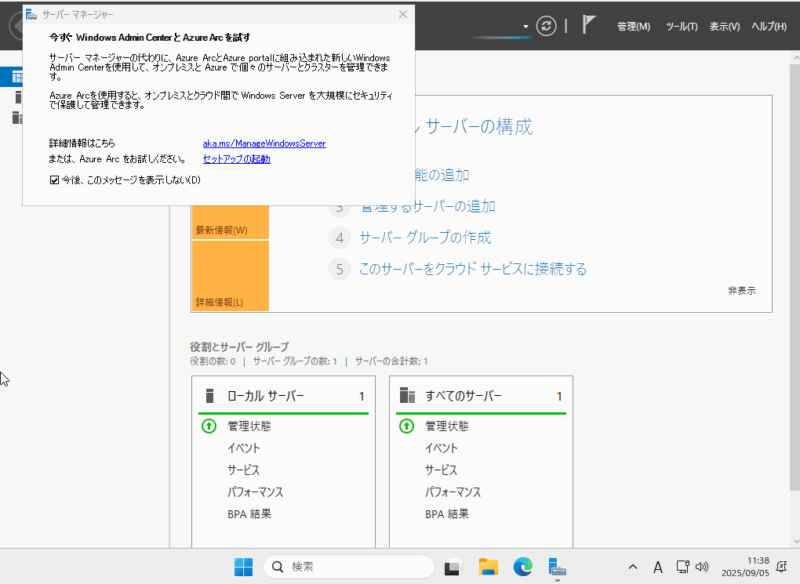Open 管理状態 under ローカル サーバー
The height and width of the screenshot is (584, 800).
pyautogui.click(x=249, y=426)
